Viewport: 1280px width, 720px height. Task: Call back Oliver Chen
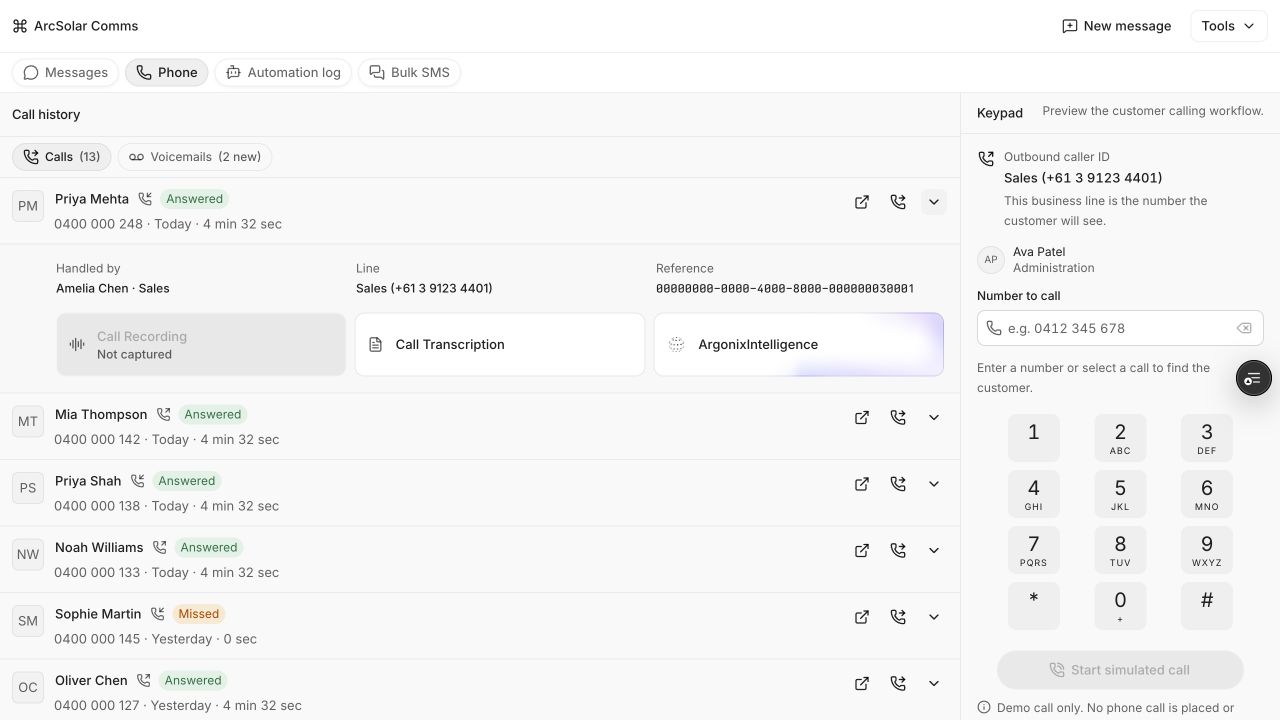[898, 684]
